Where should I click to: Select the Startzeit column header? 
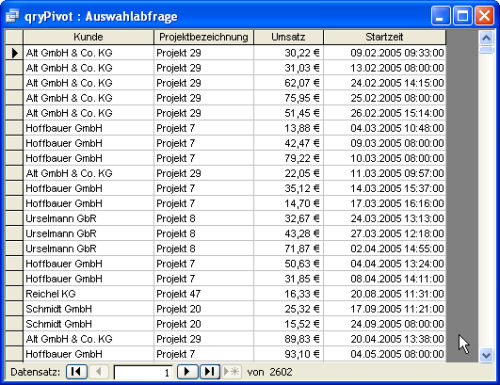(384, 37)
